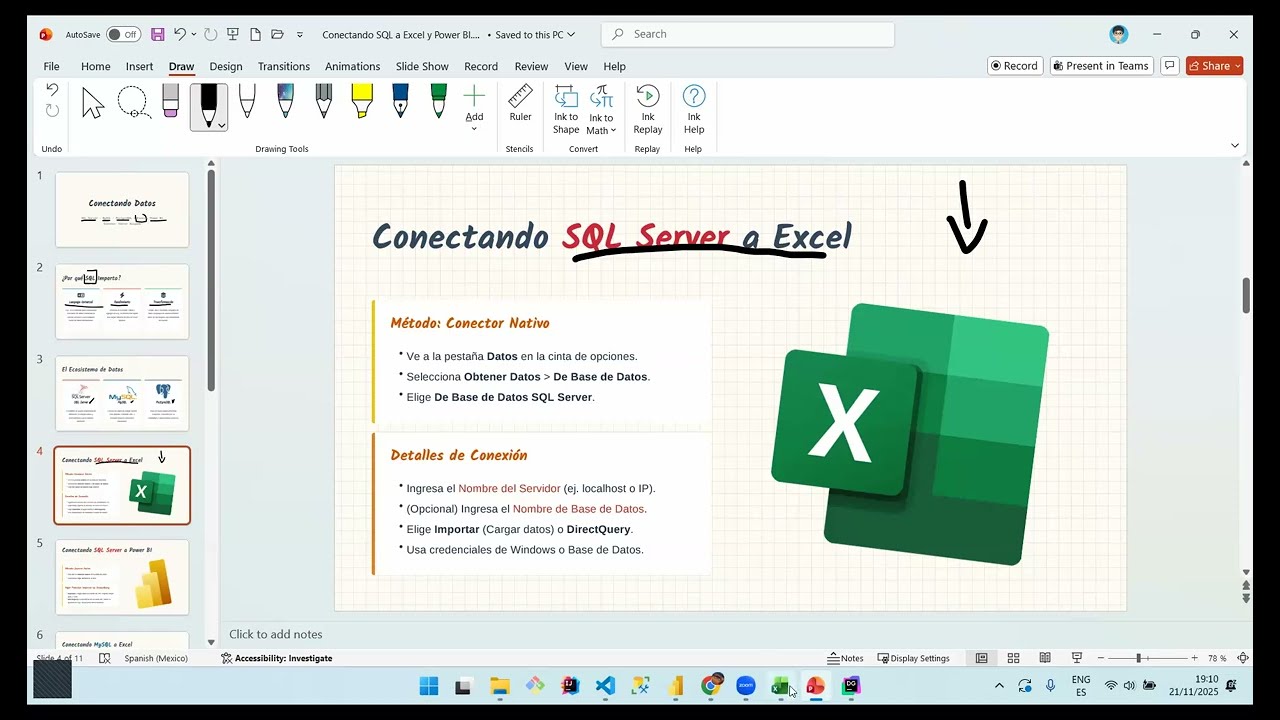Select the gray pencil tool
This screenshot has height=720, width=1280.
323,102
